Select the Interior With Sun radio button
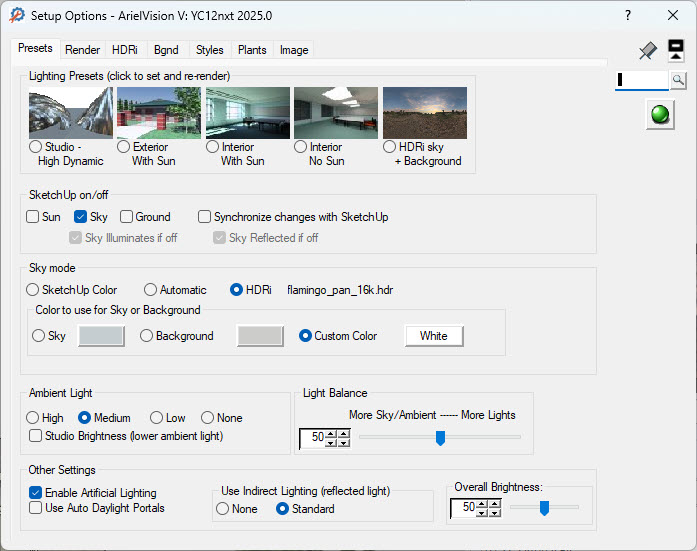Image resolution: width=697 pixels, height=551 pixels. [x=212, y=147]
